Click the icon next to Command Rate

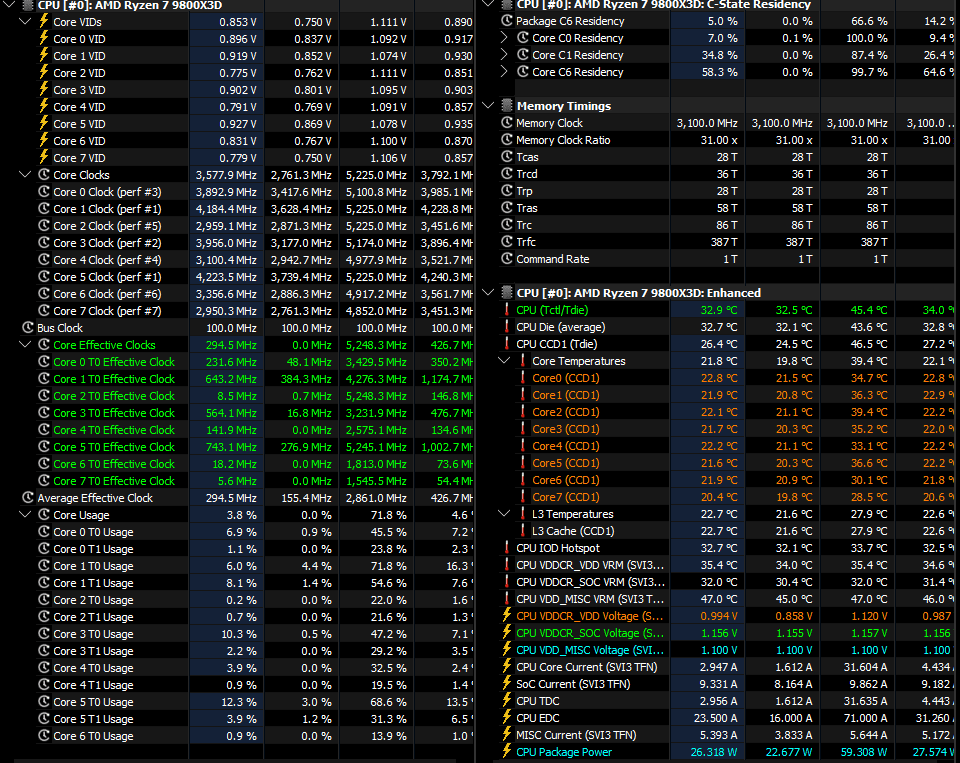507,259
